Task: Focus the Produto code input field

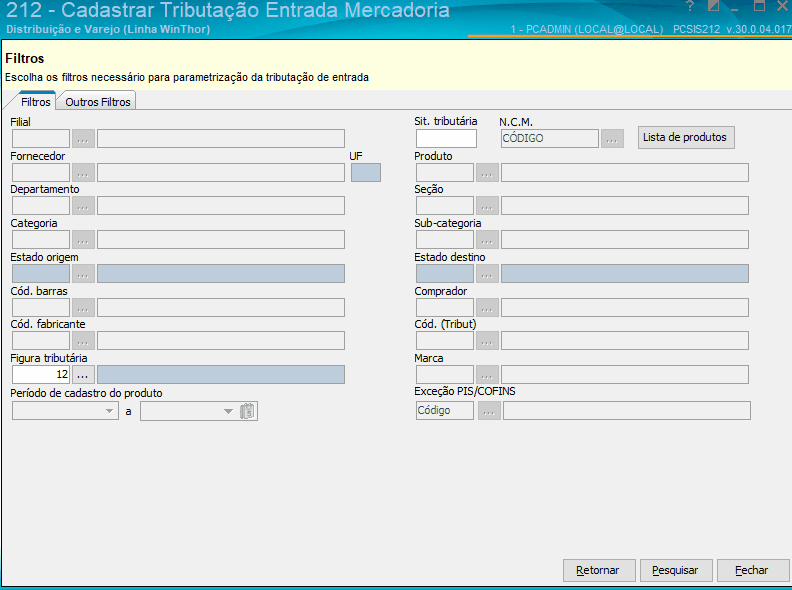Action: click(445, 173)
